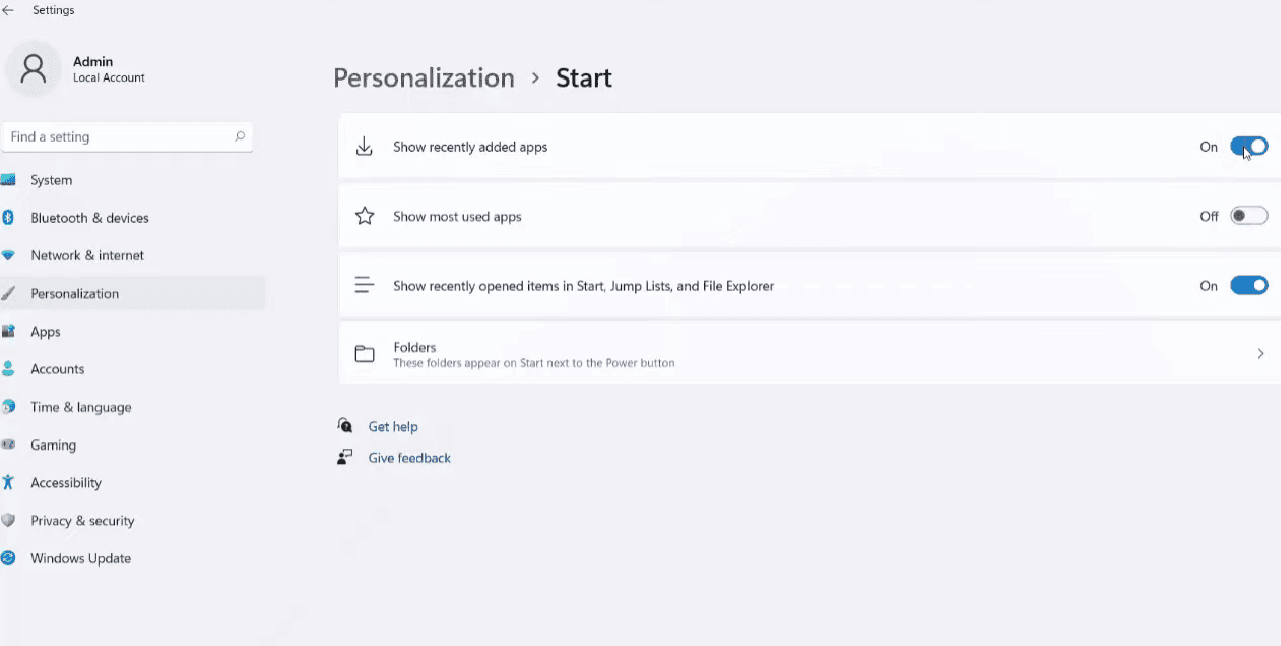Click the Windows Update sync icon
Image resolution: width=1281 pixels, height=646 pixels.
pyautogui.click(x=7, y=558)
